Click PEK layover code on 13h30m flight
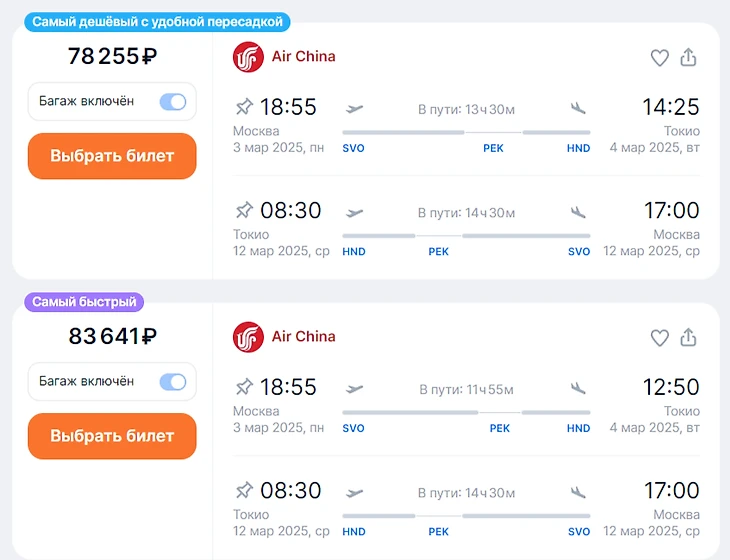The width and height of the screenshot is (730, 560). [493, 148]
